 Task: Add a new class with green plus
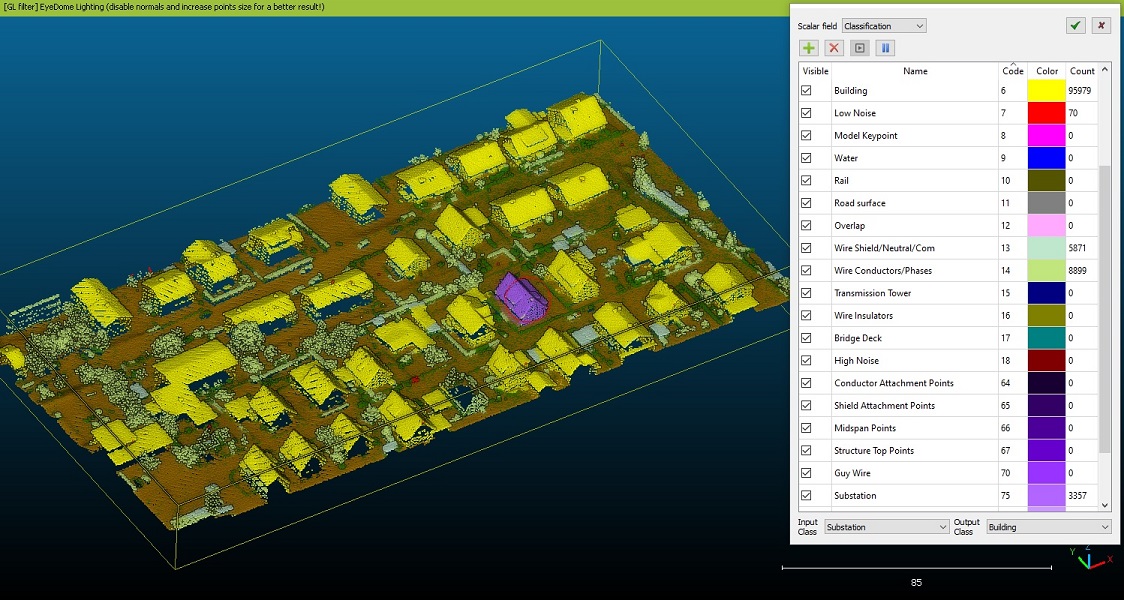pos(809,48)
